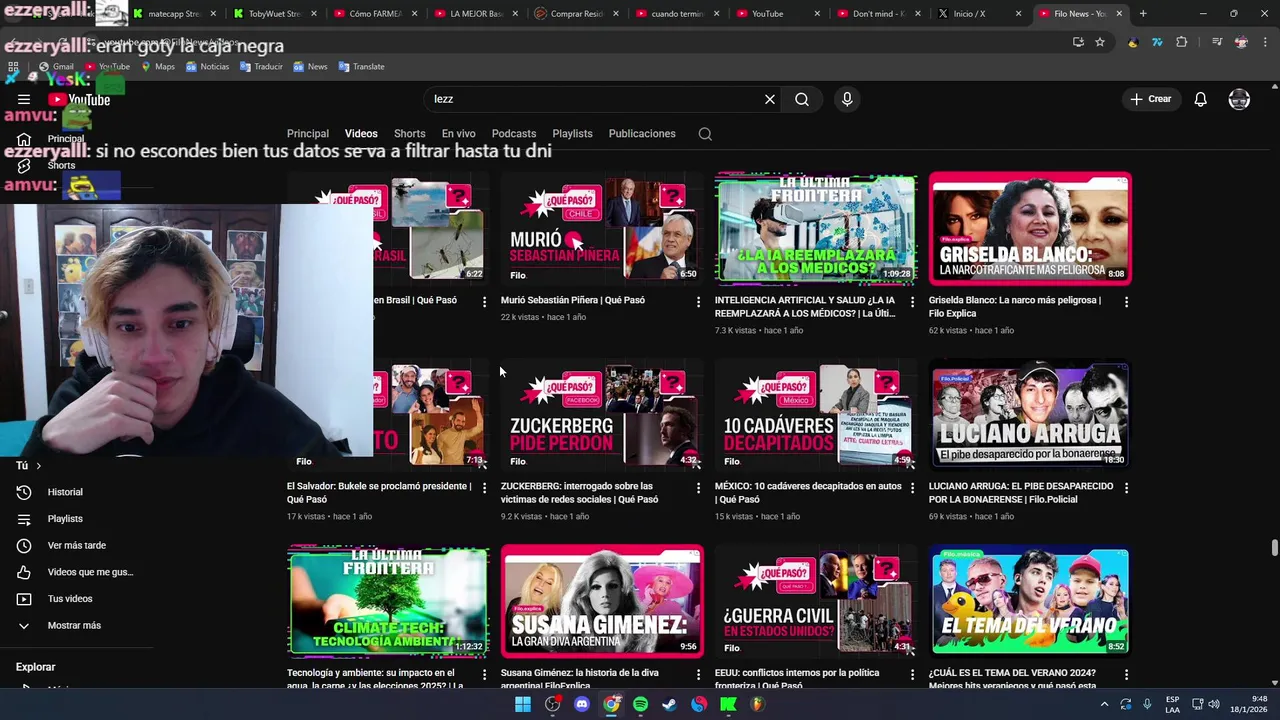Screen dimensions: 1280x720
Task: Open the channel Playlists tab
Action: point(572,134)
